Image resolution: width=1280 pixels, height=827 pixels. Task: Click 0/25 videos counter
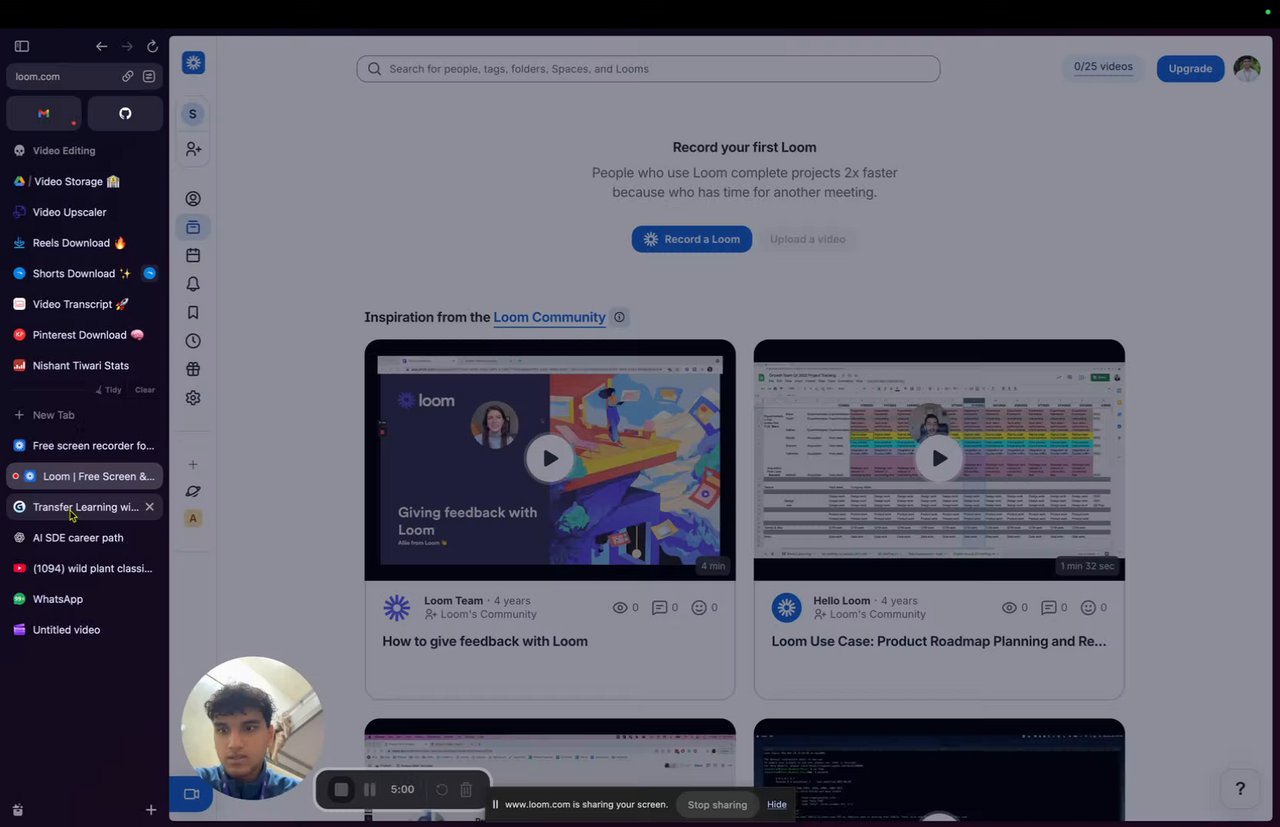pos(1103,67)
